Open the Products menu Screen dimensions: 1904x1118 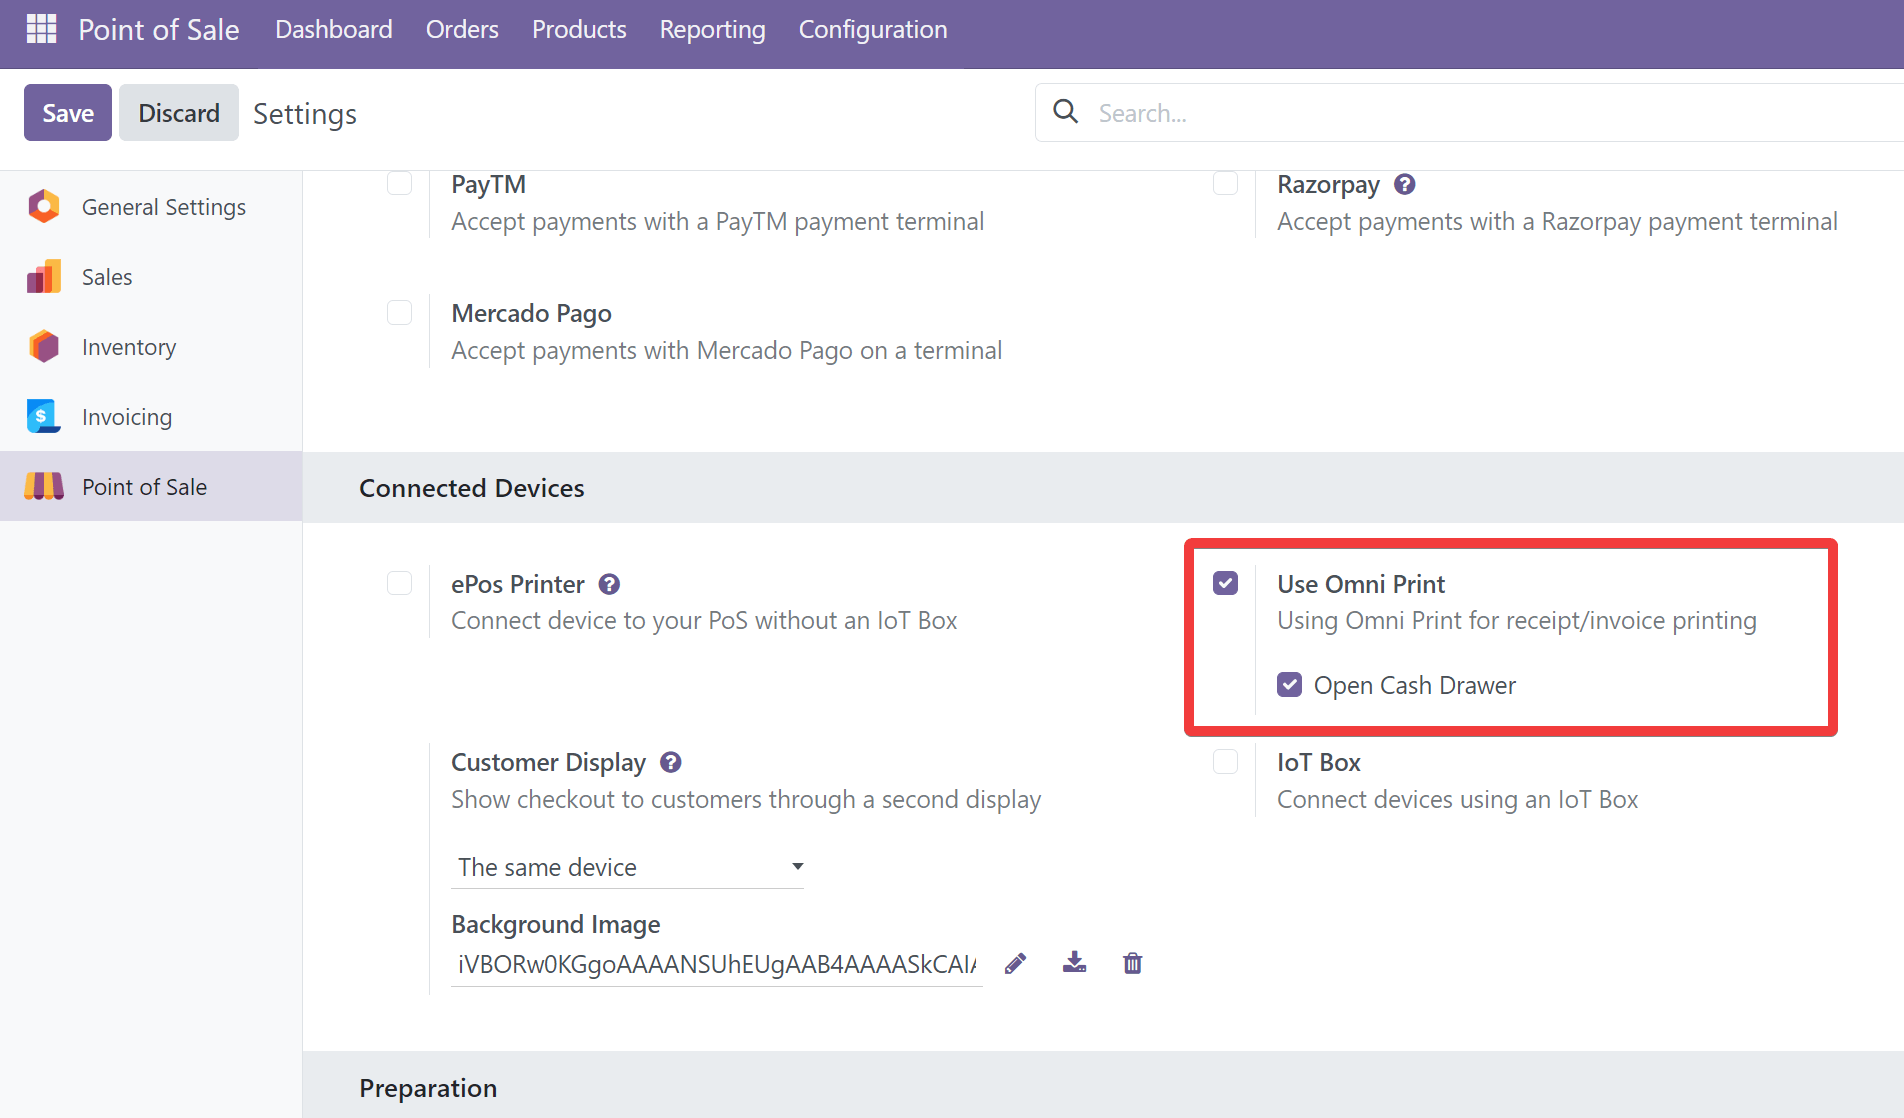click(x=579, y=30)
